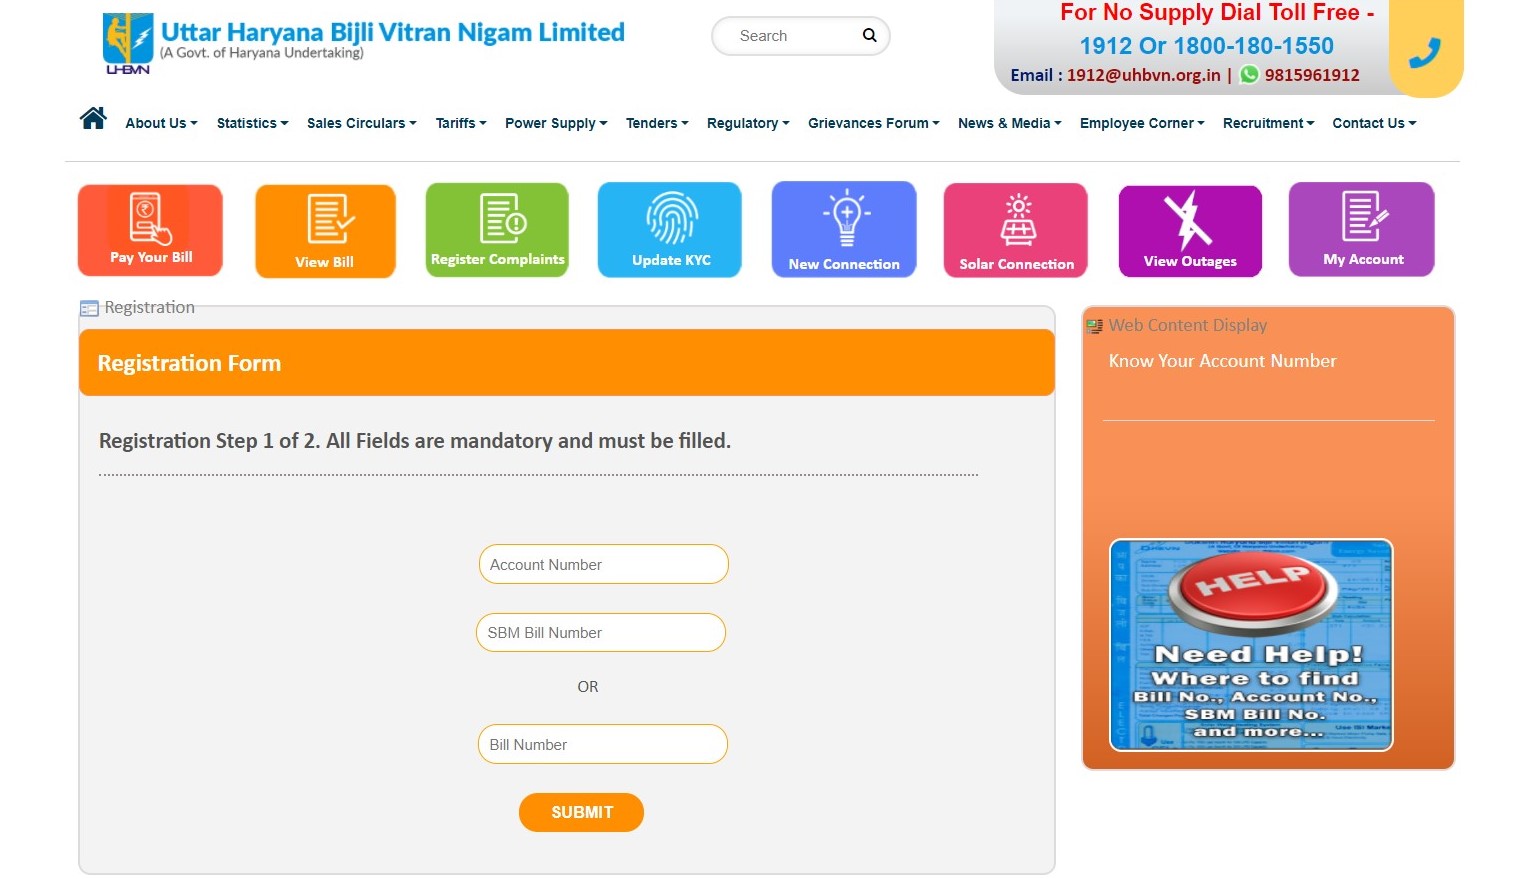Click the Uttar Haryana Bijli Vitran Nigam title
Screen dimensions: 1531x879
pos(392,32)
